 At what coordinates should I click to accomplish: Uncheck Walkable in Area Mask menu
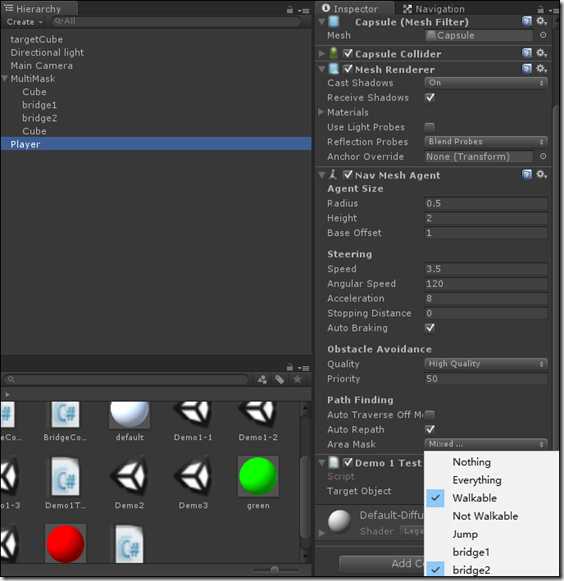491,498
